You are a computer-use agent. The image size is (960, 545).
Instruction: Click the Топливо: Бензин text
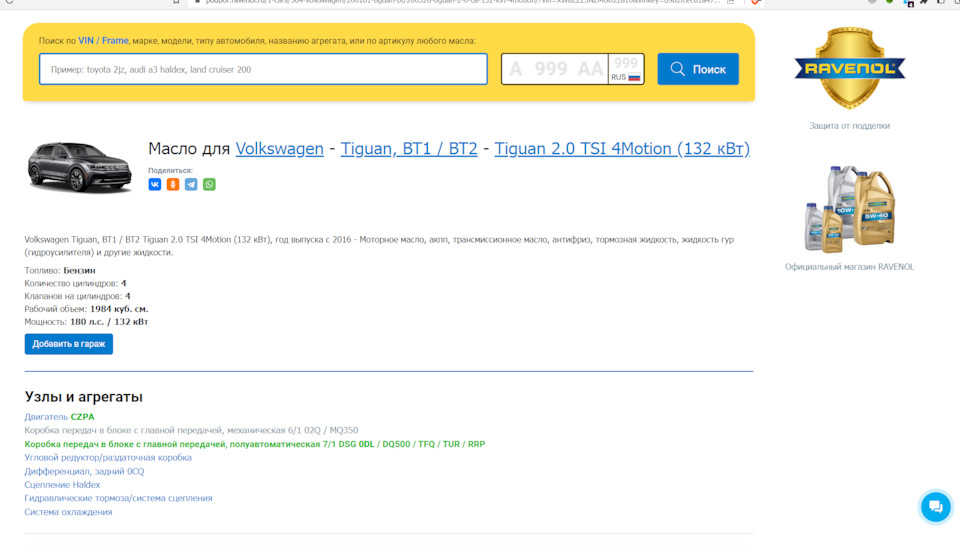[x=60, y=271]
